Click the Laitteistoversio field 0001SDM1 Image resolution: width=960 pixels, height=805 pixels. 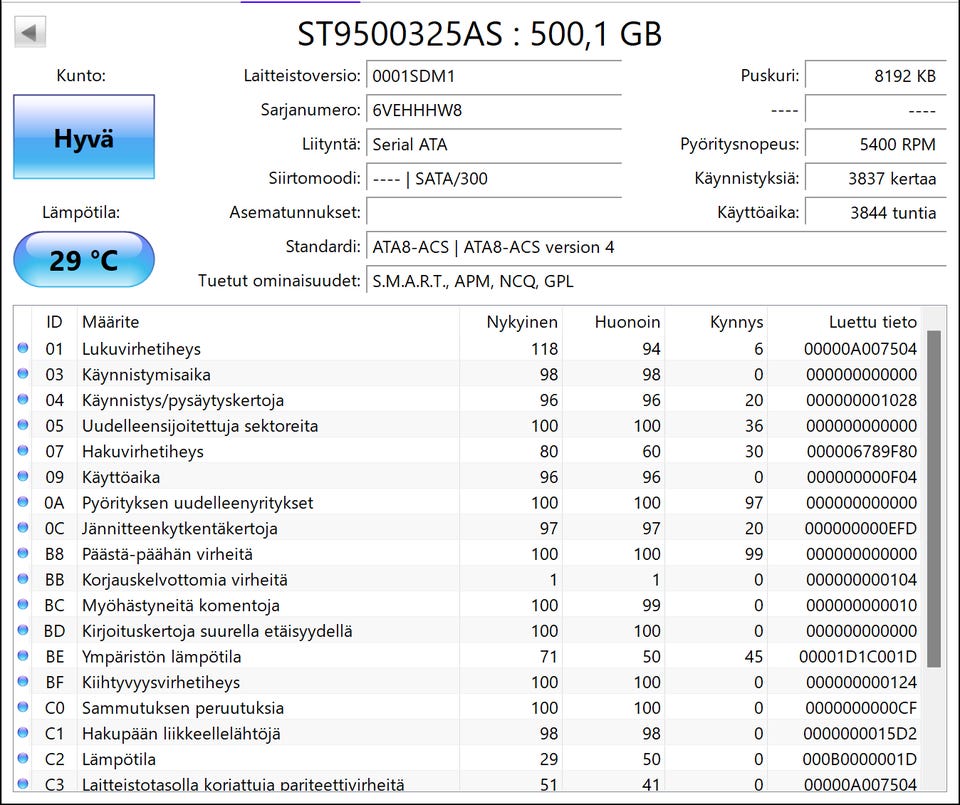[494, 76]
